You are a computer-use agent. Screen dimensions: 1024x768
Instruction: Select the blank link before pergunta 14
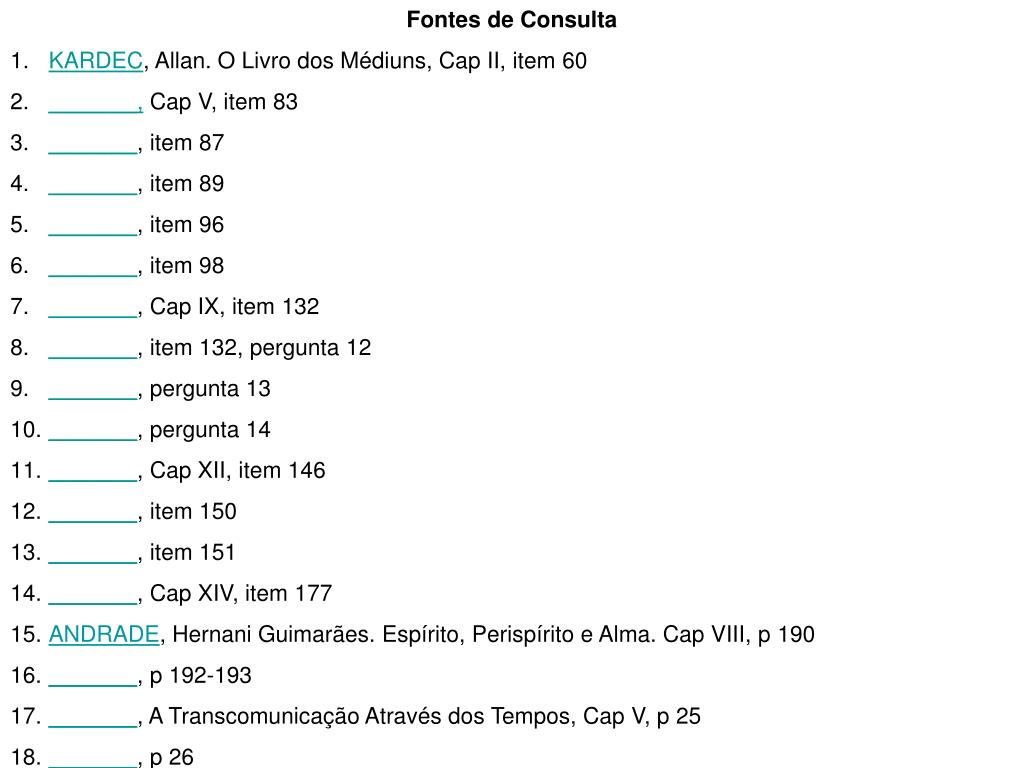[93, 432]
